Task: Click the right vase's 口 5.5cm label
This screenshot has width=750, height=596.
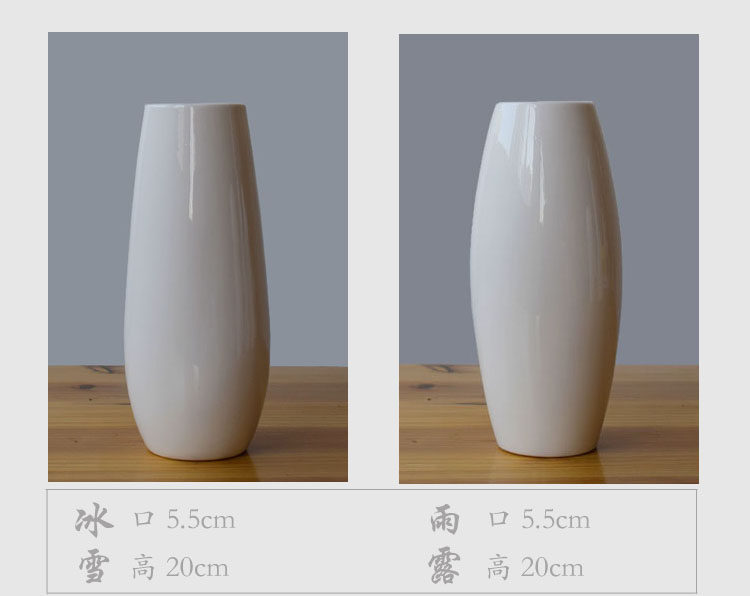Action: point(539,519)
